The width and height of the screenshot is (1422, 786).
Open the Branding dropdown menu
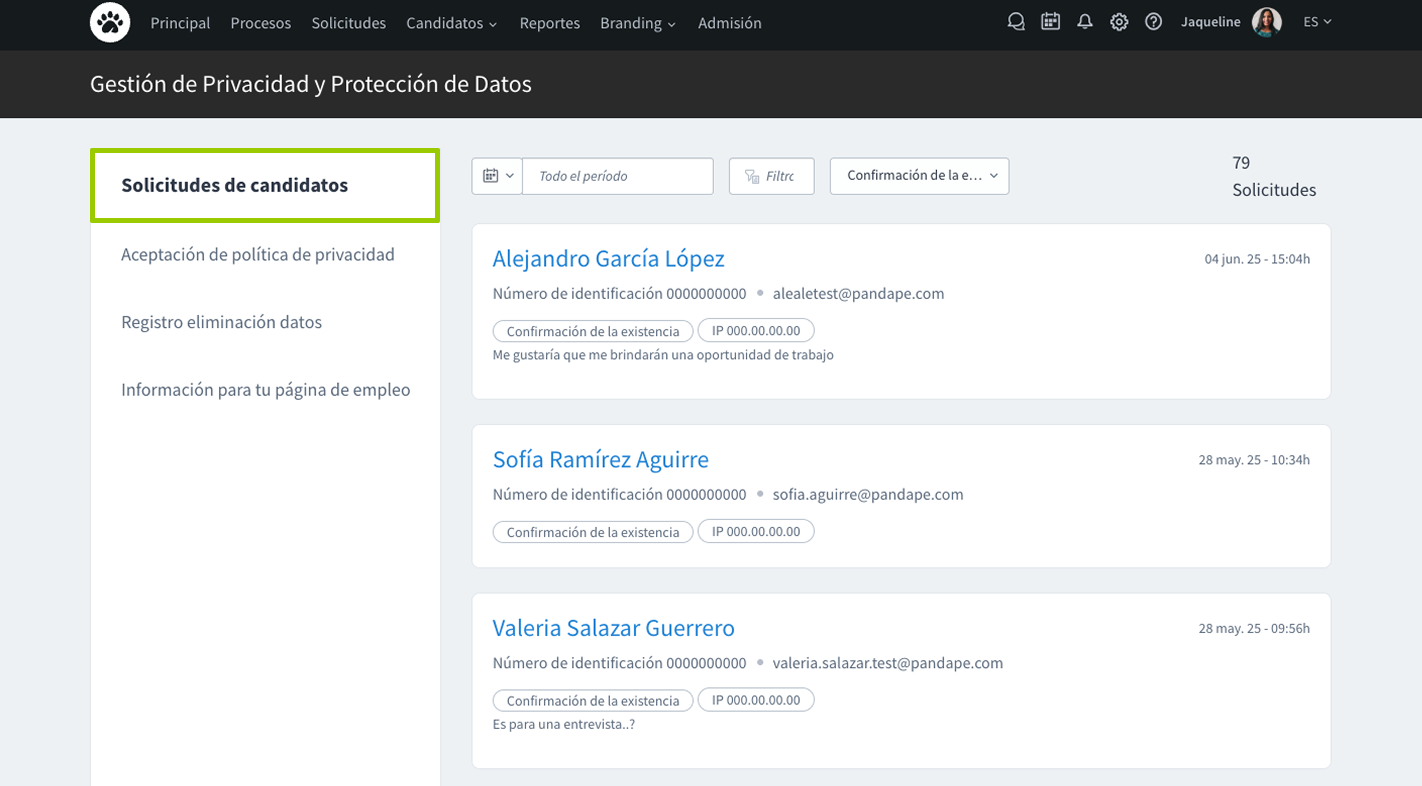click(x=637, y=23)
